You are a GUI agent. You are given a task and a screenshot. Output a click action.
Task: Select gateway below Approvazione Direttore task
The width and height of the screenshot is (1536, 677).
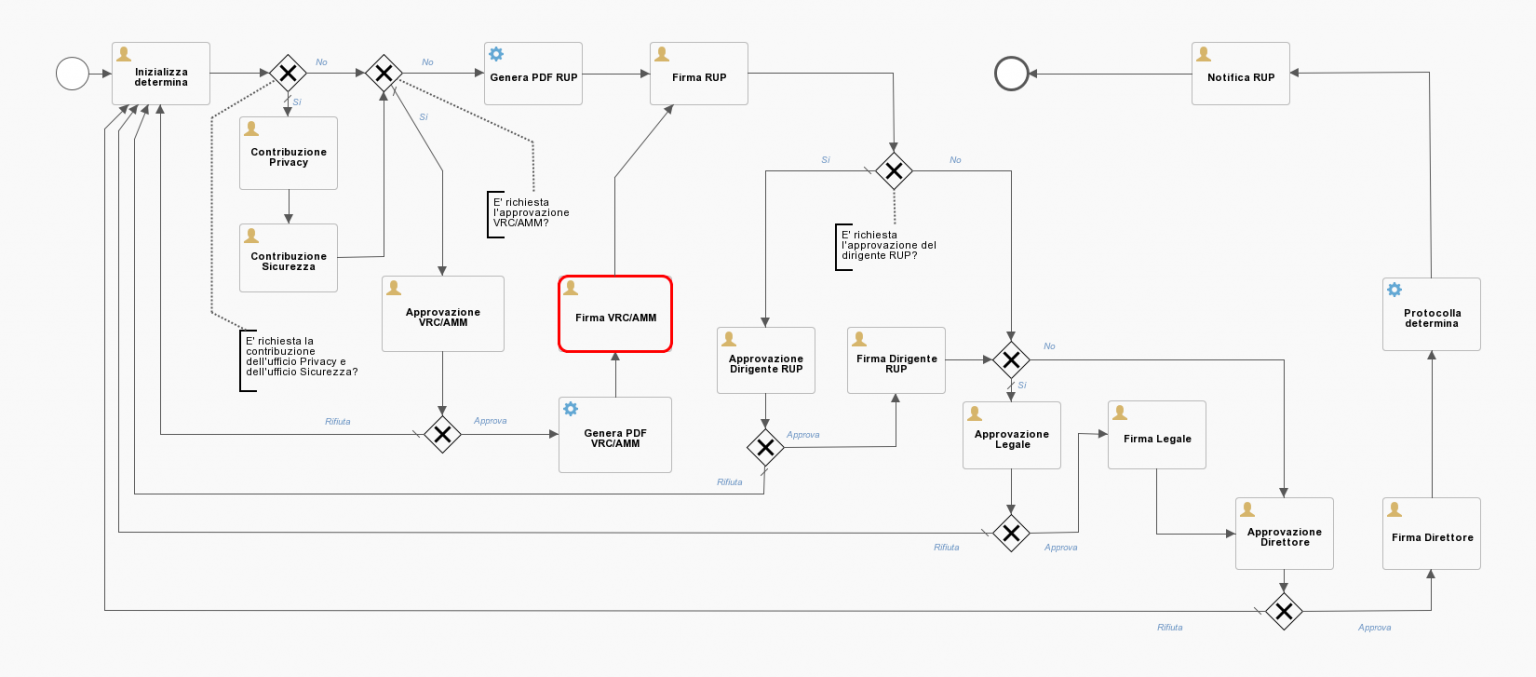(x=1284, y=610)
